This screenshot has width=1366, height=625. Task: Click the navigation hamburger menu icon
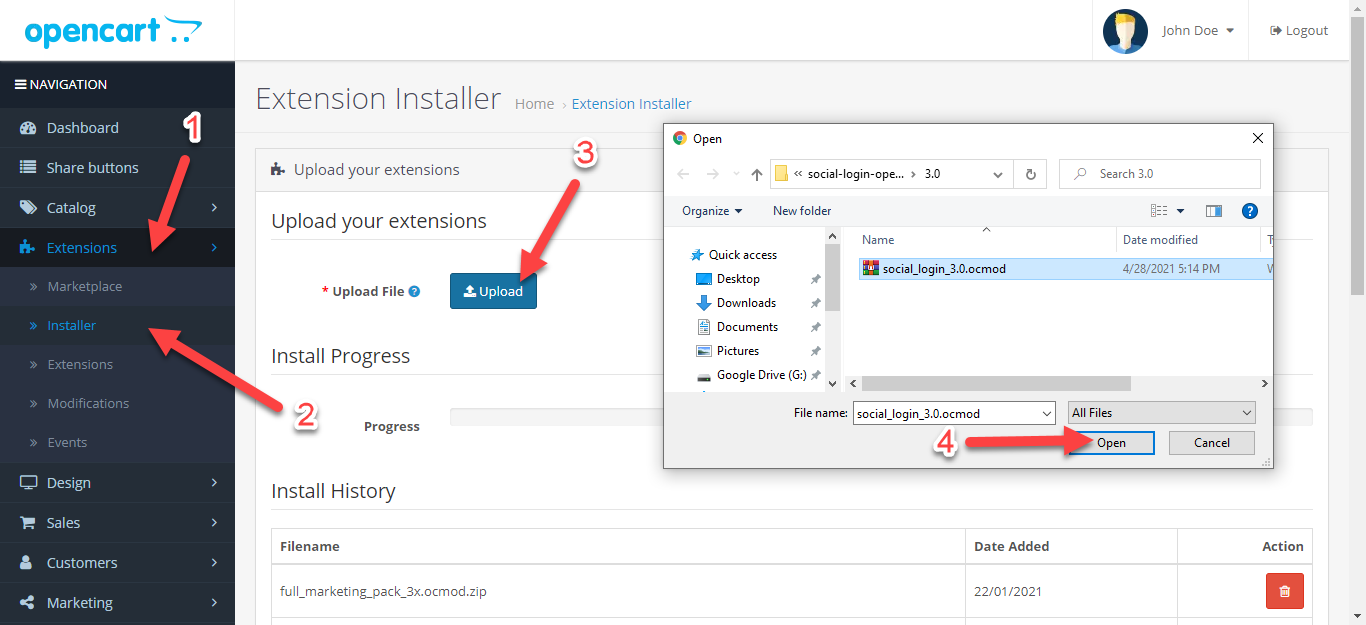click(x=20, y=85)
